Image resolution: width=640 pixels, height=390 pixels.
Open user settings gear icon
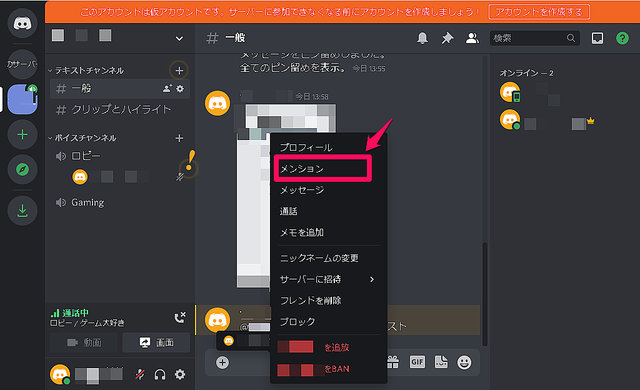[180, 374]
